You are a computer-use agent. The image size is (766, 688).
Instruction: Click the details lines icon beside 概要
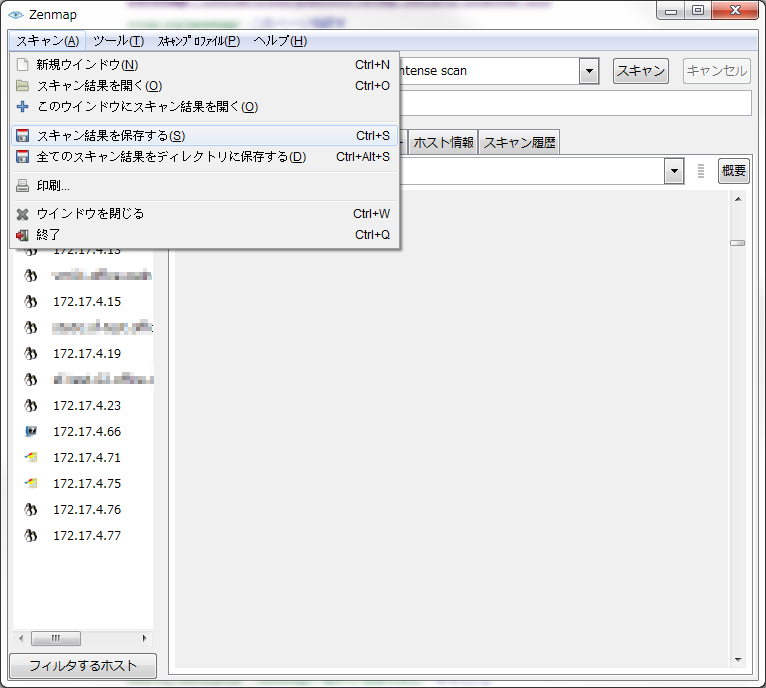(701, 171)
